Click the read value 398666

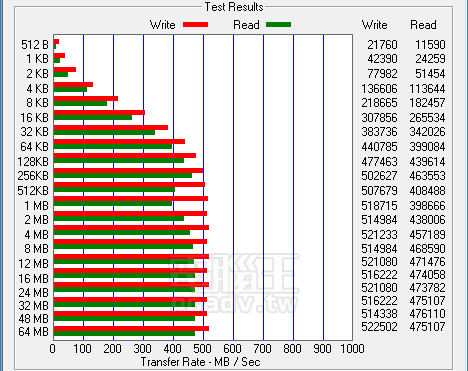428,206
